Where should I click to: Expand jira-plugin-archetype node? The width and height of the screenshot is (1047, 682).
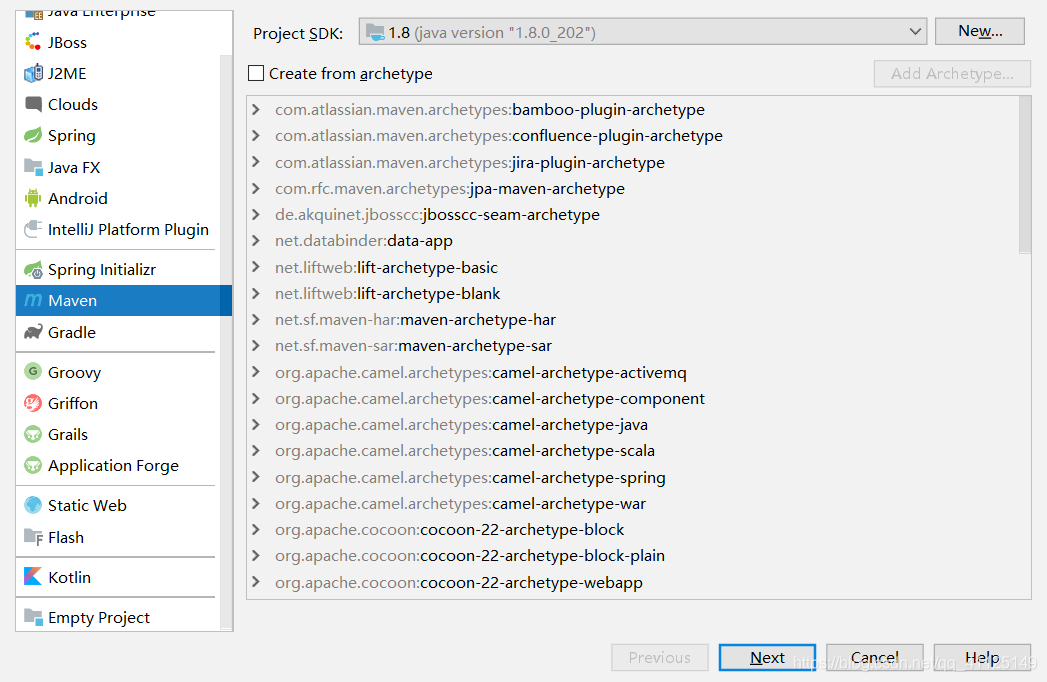(256, 162)
